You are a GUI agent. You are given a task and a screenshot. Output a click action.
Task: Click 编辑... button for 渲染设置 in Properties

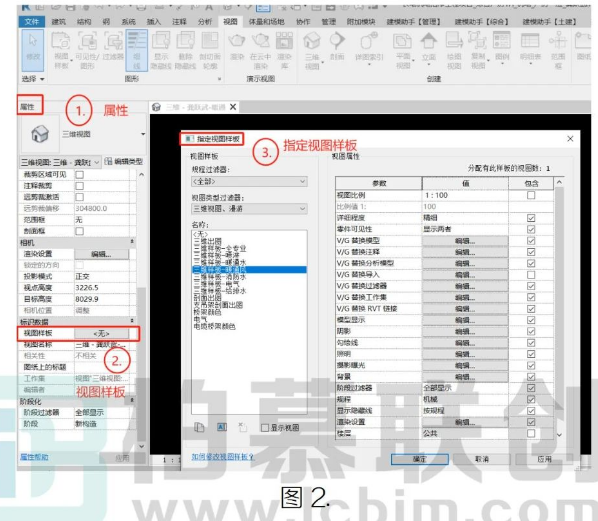tap(101, 254)
